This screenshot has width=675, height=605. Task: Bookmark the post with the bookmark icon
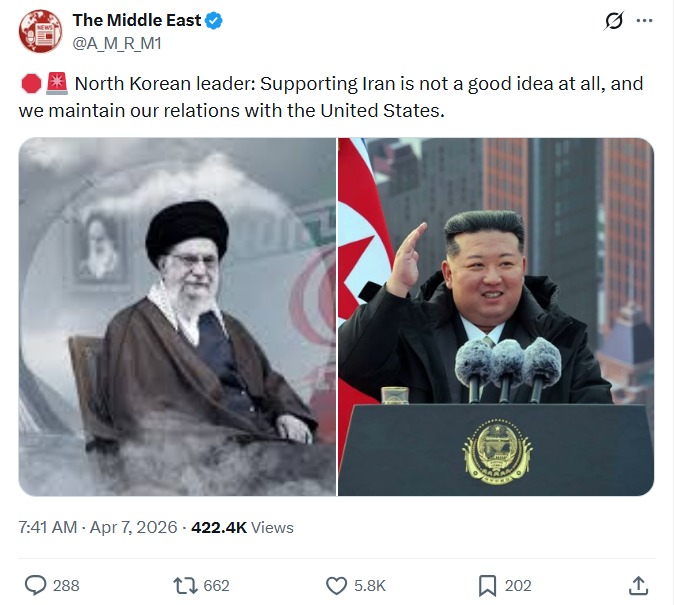pos(487,586)
